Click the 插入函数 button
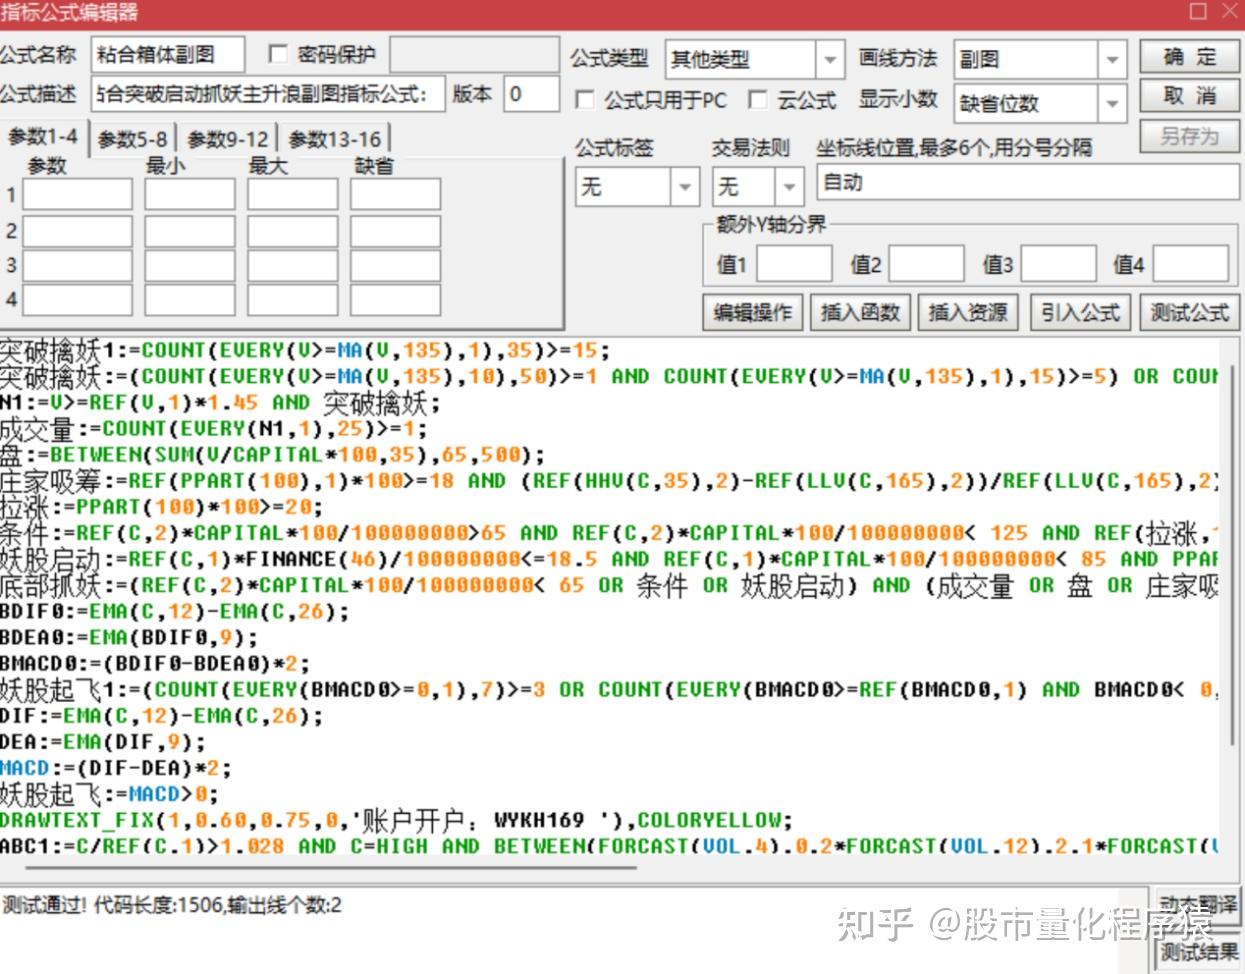 tap(860, 313)
